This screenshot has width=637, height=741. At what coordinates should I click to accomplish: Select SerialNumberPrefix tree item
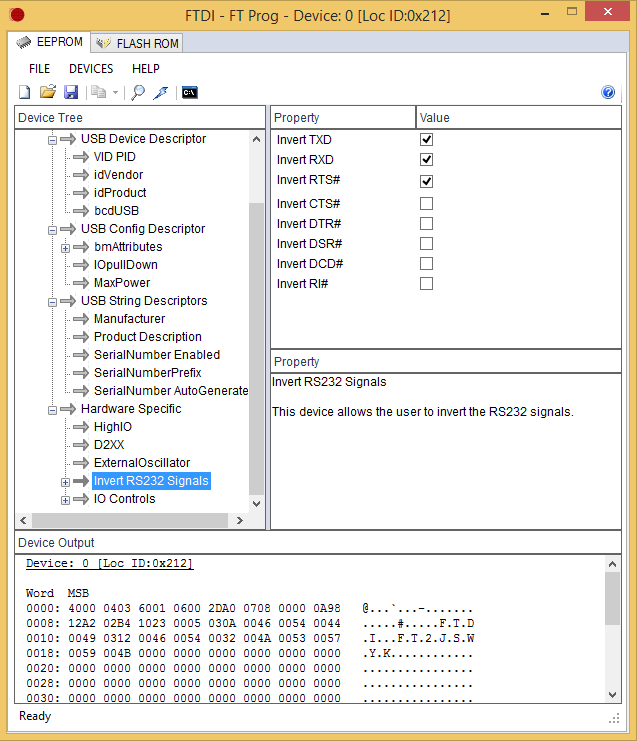pos(147,372)
